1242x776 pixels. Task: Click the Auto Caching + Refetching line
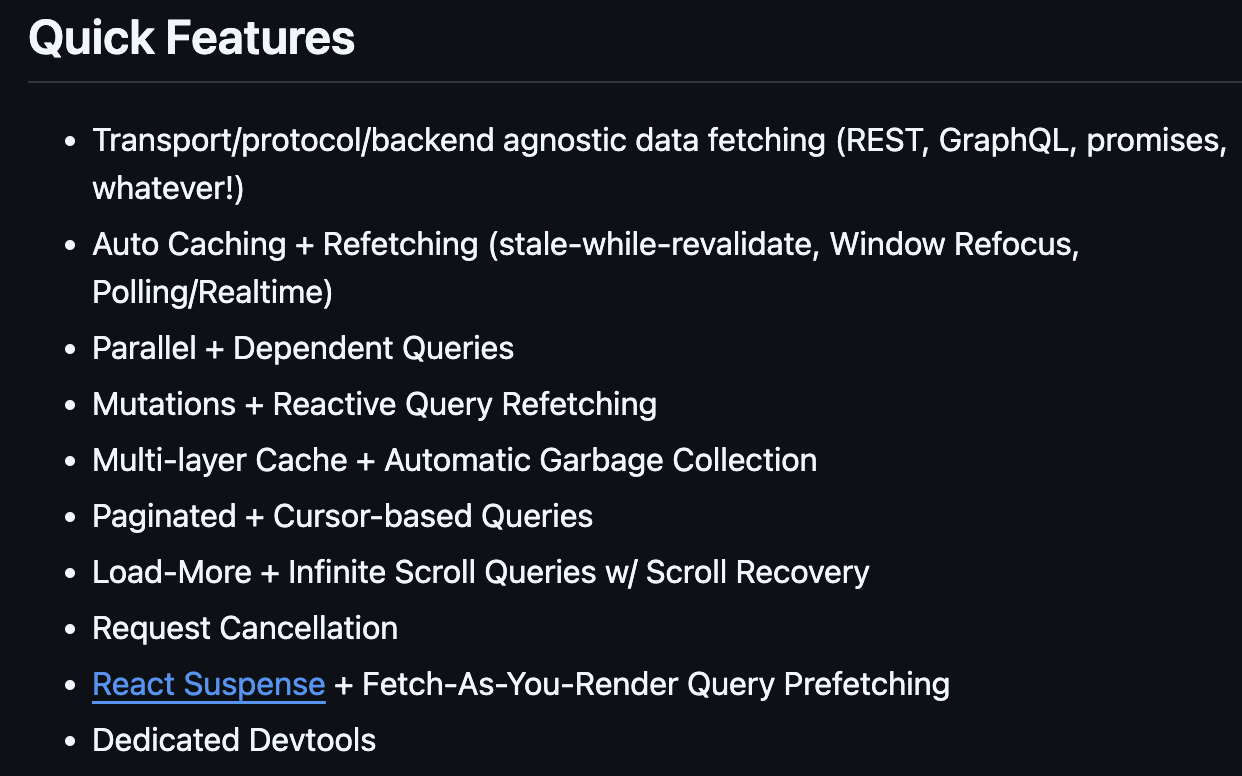pos(585,245)
